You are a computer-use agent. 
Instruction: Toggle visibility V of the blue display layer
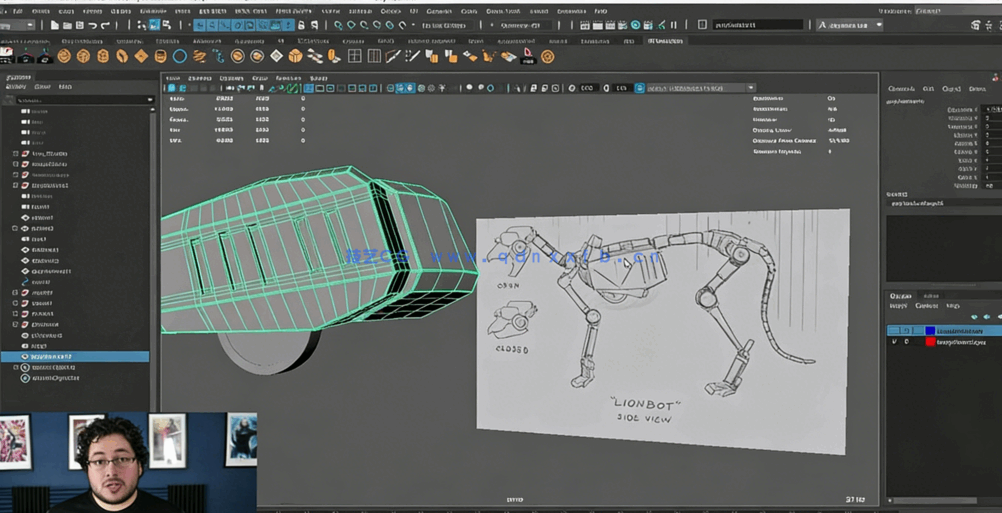point(895,330)
